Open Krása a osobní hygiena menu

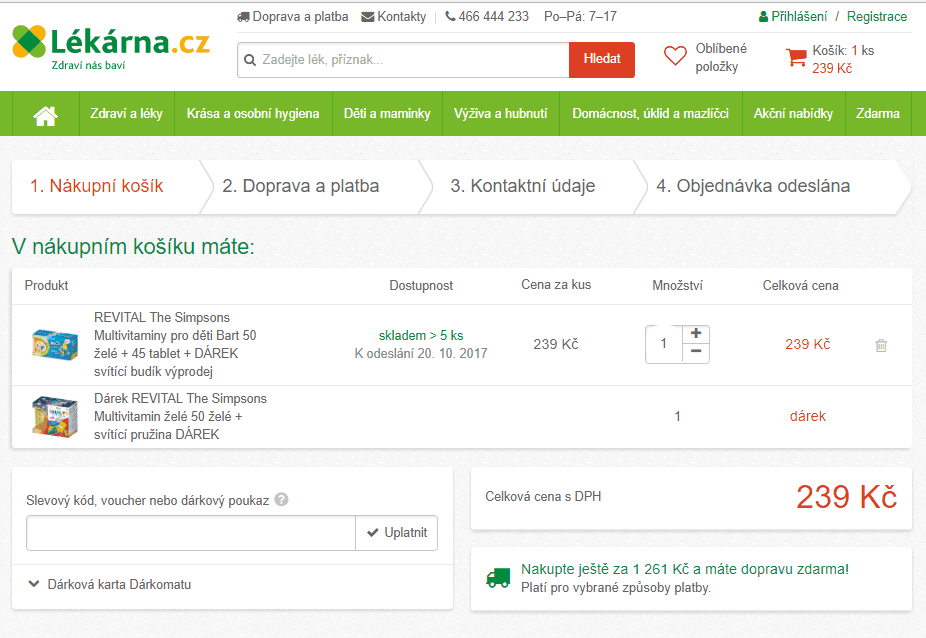(253, 113)
